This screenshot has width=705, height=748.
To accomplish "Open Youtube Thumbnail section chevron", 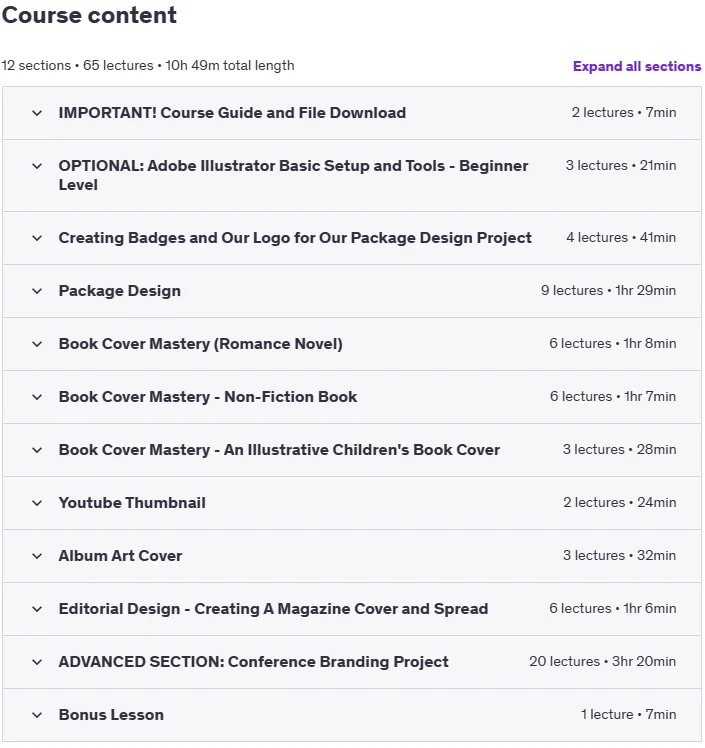I will [37, 503].
